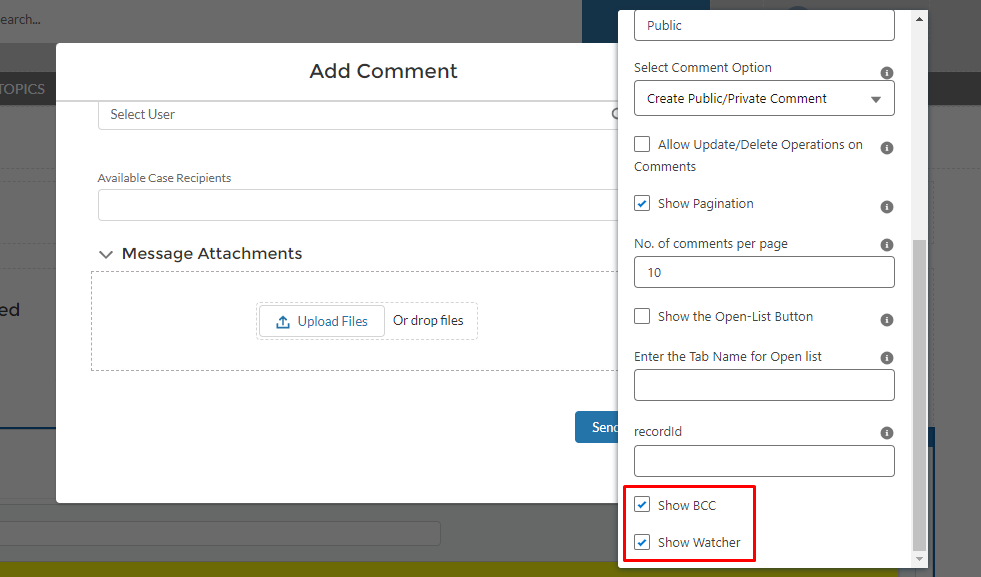The image size is (981, 577).
Task: Uncheck the Show Pagination checkbox
Action: click(642, 204)
